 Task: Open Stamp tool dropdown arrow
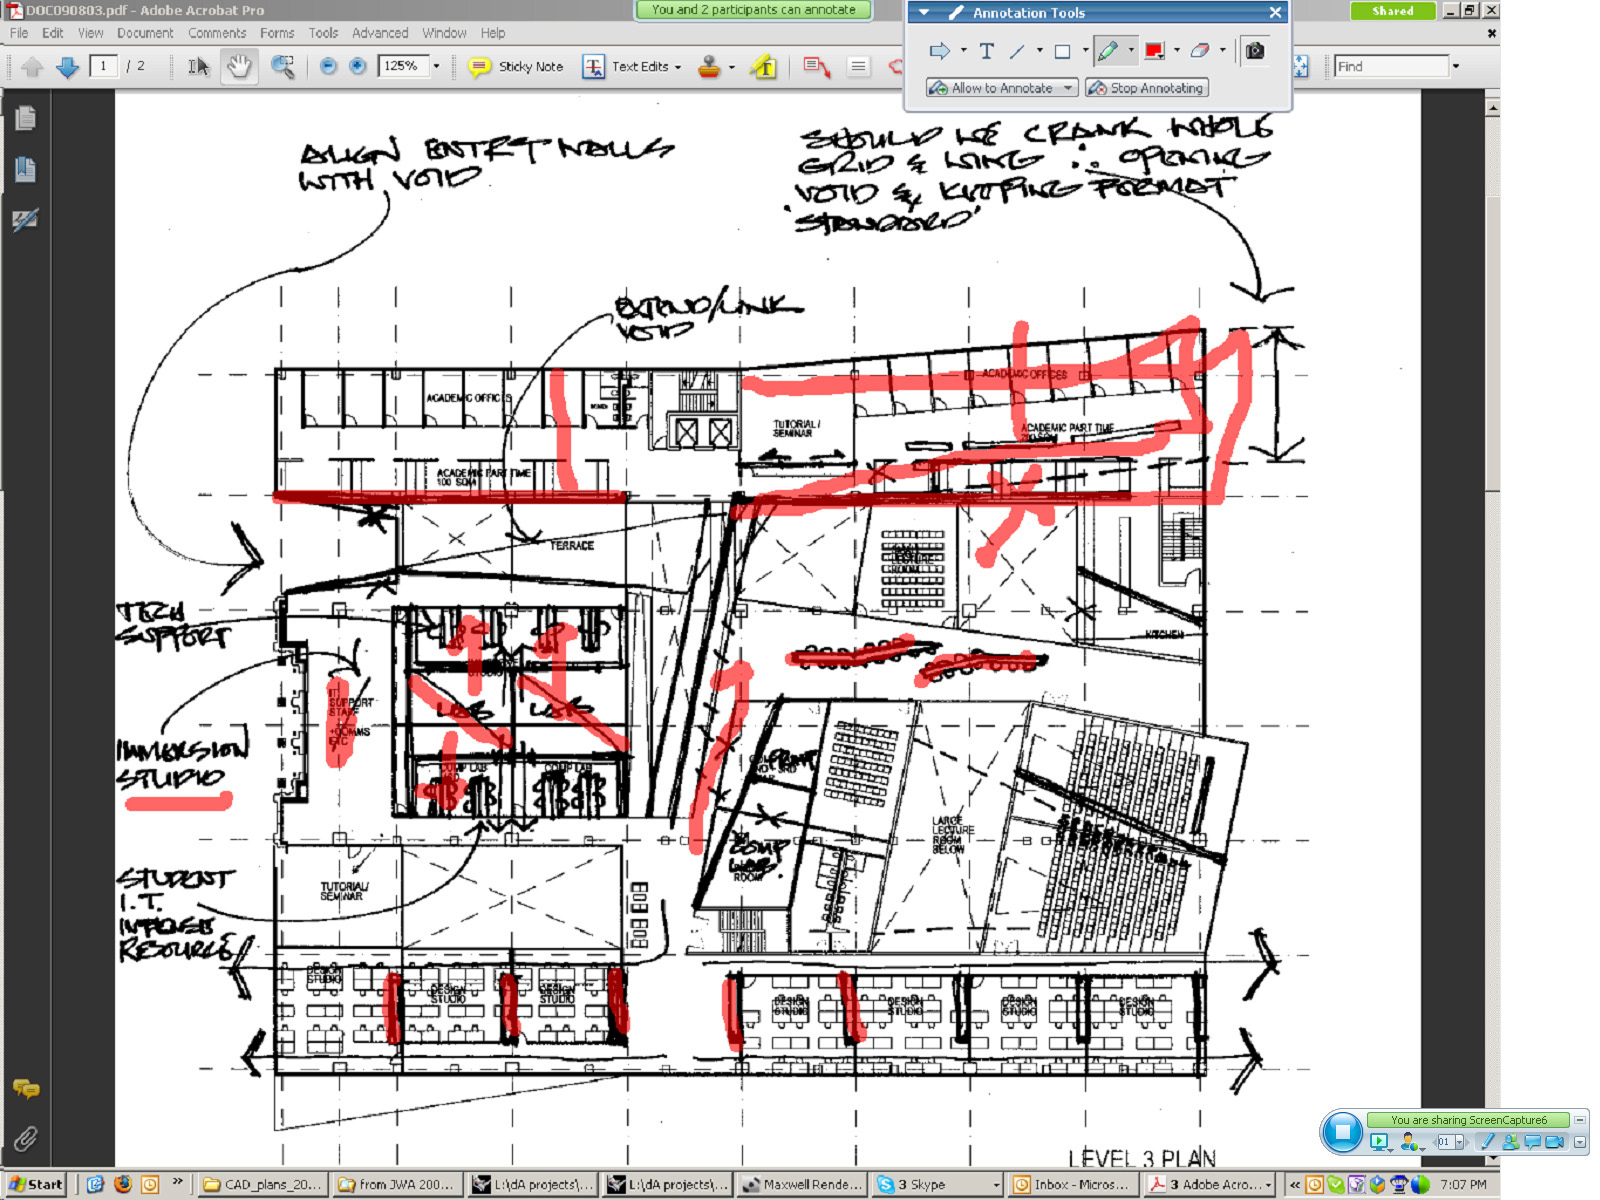point(732,67)
